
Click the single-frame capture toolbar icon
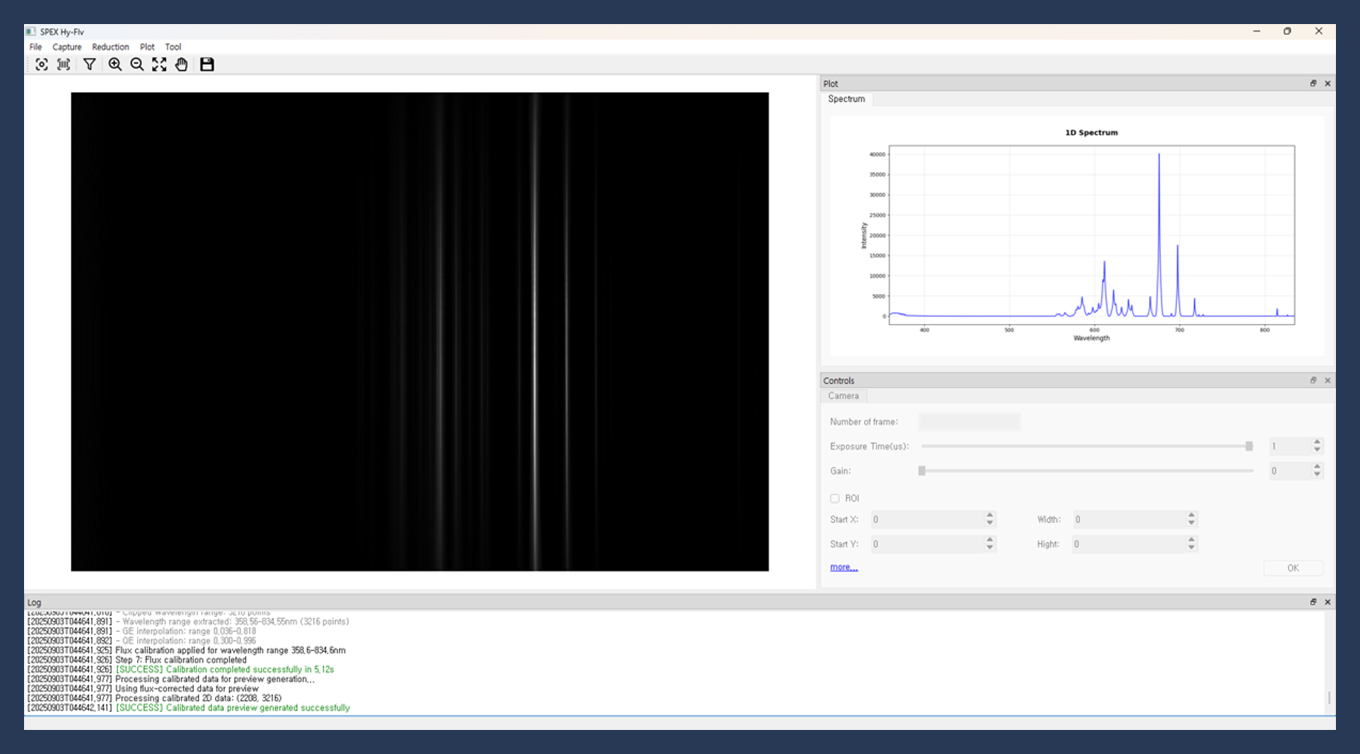click(41, 64)
